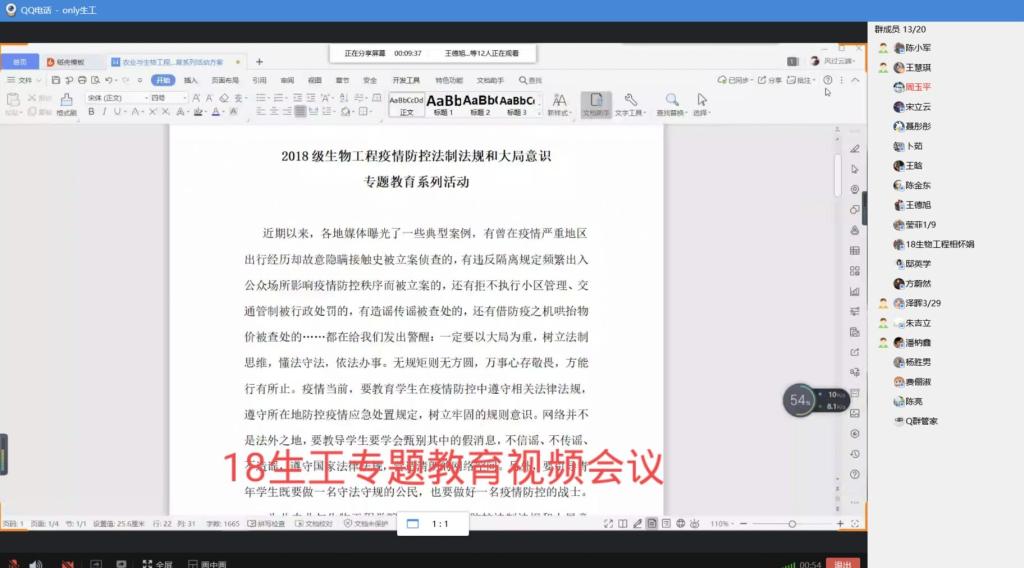Open the 页面布局 (Page Layout) ribbon tab
The height and width of the screenshot is (568, 1024).
point(224,80)
